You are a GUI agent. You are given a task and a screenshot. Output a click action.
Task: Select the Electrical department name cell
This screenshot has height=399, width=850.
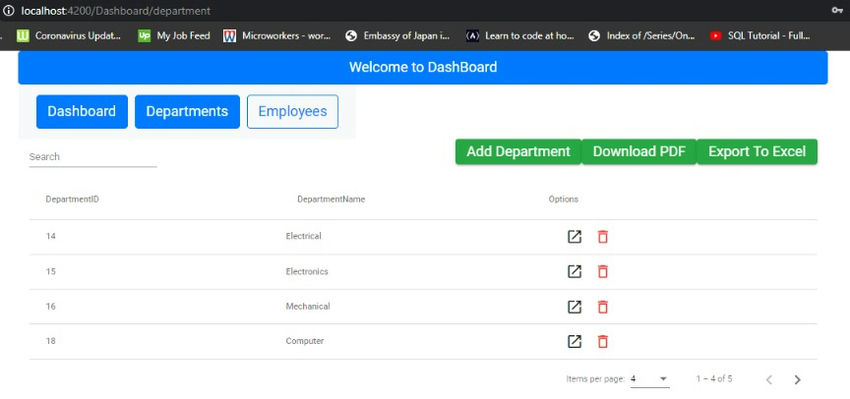pyautogui.click(x=303, y=236)
